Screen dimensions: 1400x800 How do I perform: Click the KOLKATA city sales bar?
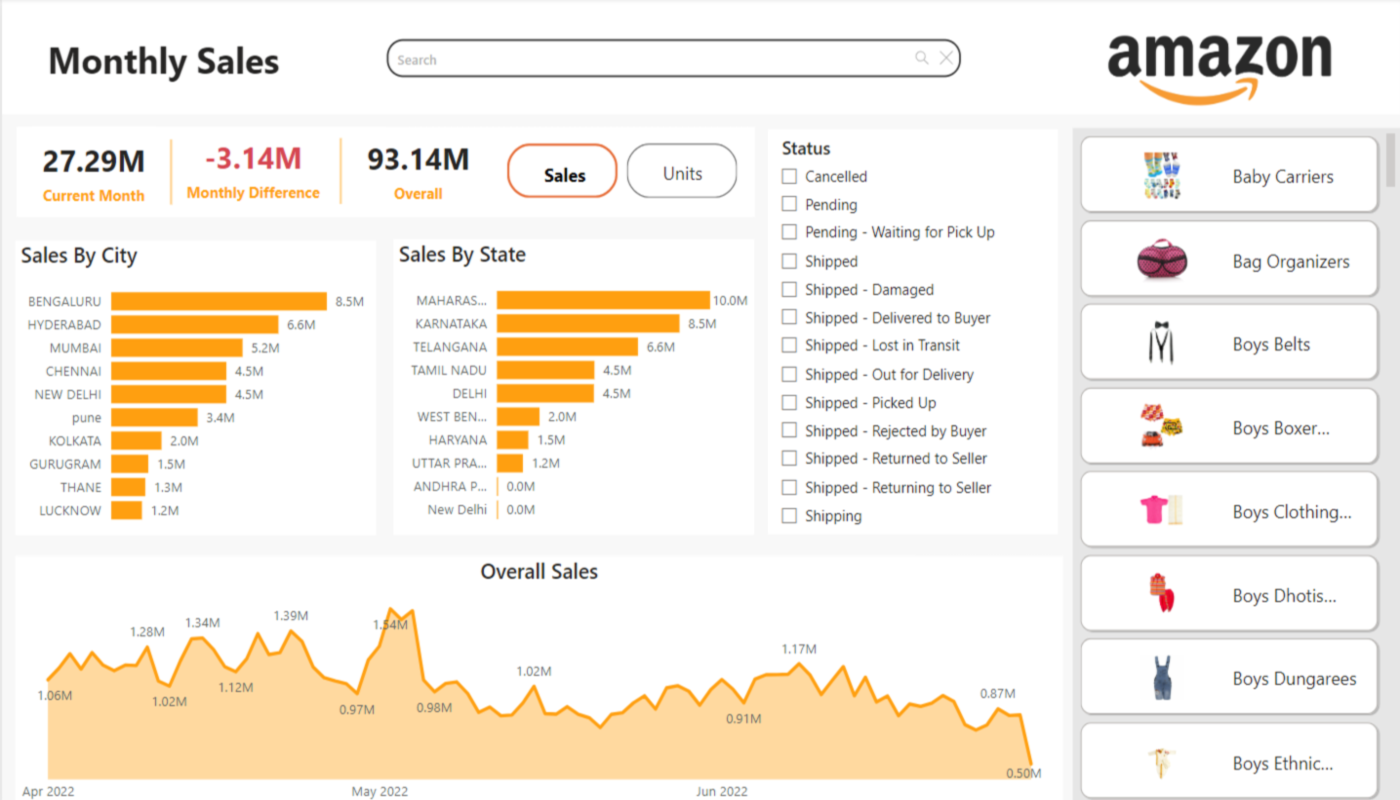(x=136, y=440)
